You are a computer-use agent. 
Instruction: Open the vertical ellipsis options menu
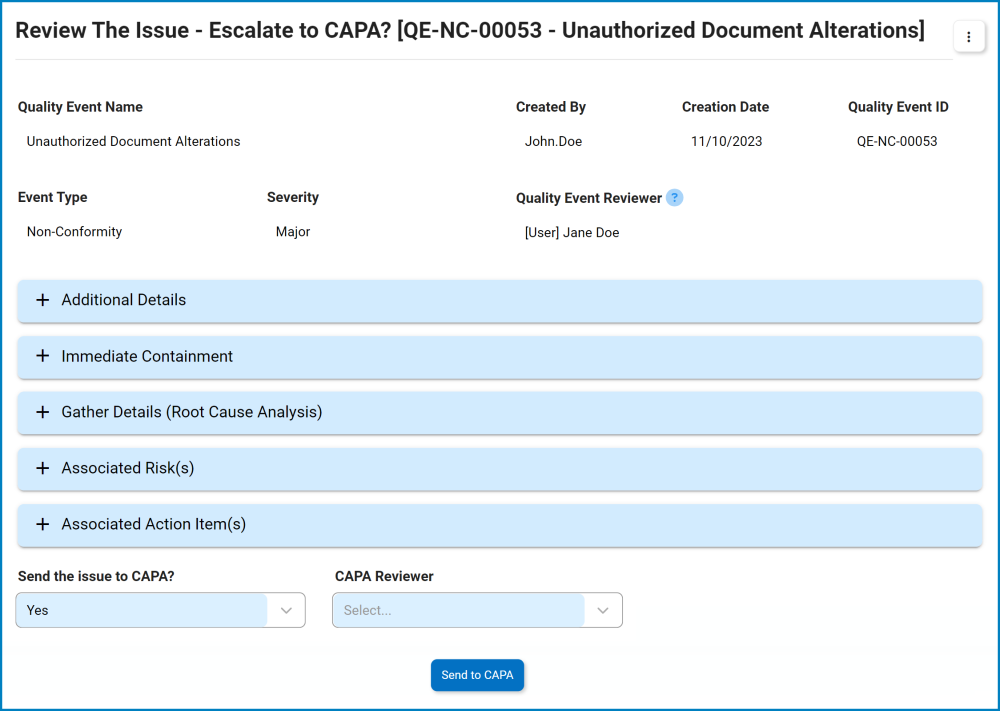click(968, 37)
